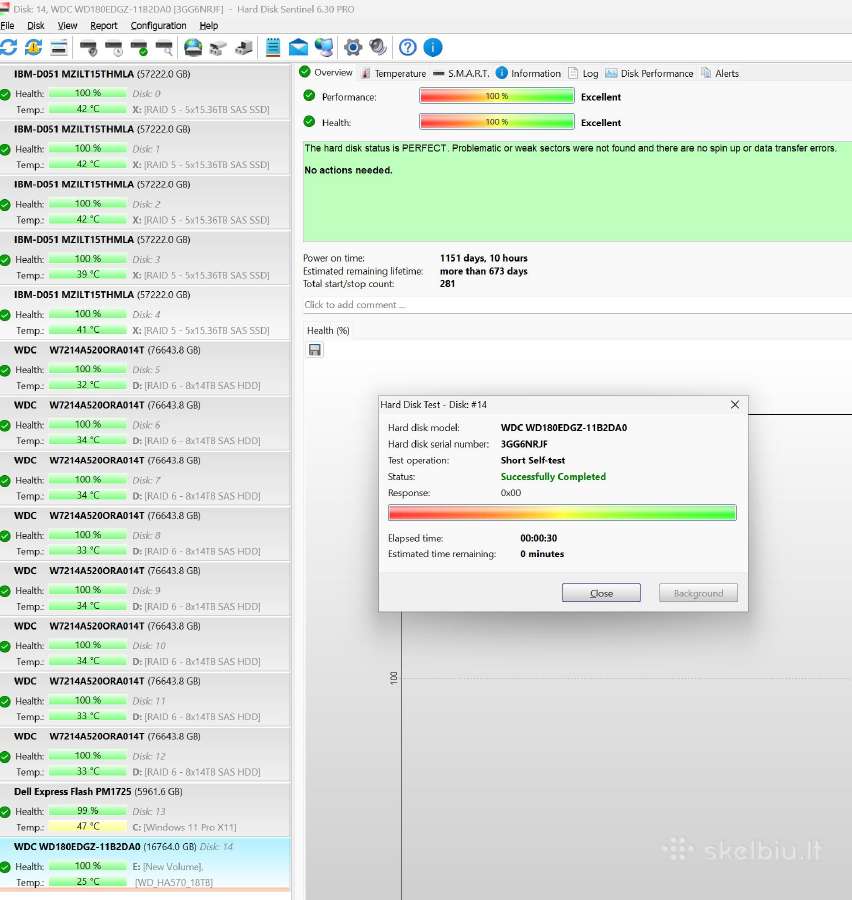Switch to the Log tab
852x900 pixels.
pos(583,73)
